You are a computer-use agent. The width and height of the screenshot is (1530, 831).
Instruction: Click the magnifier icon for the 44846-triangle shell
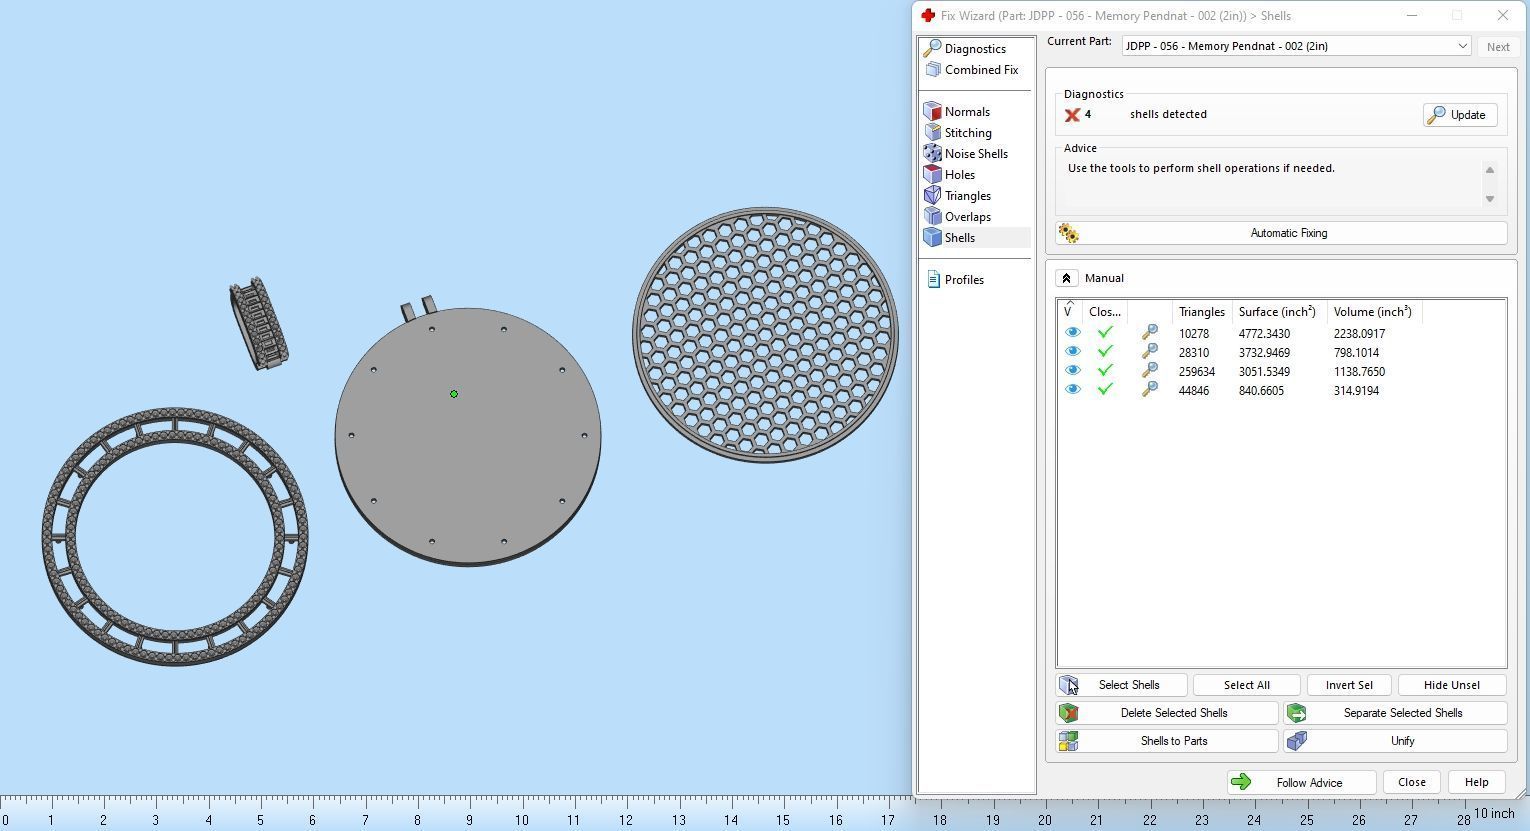point(1150,390)
